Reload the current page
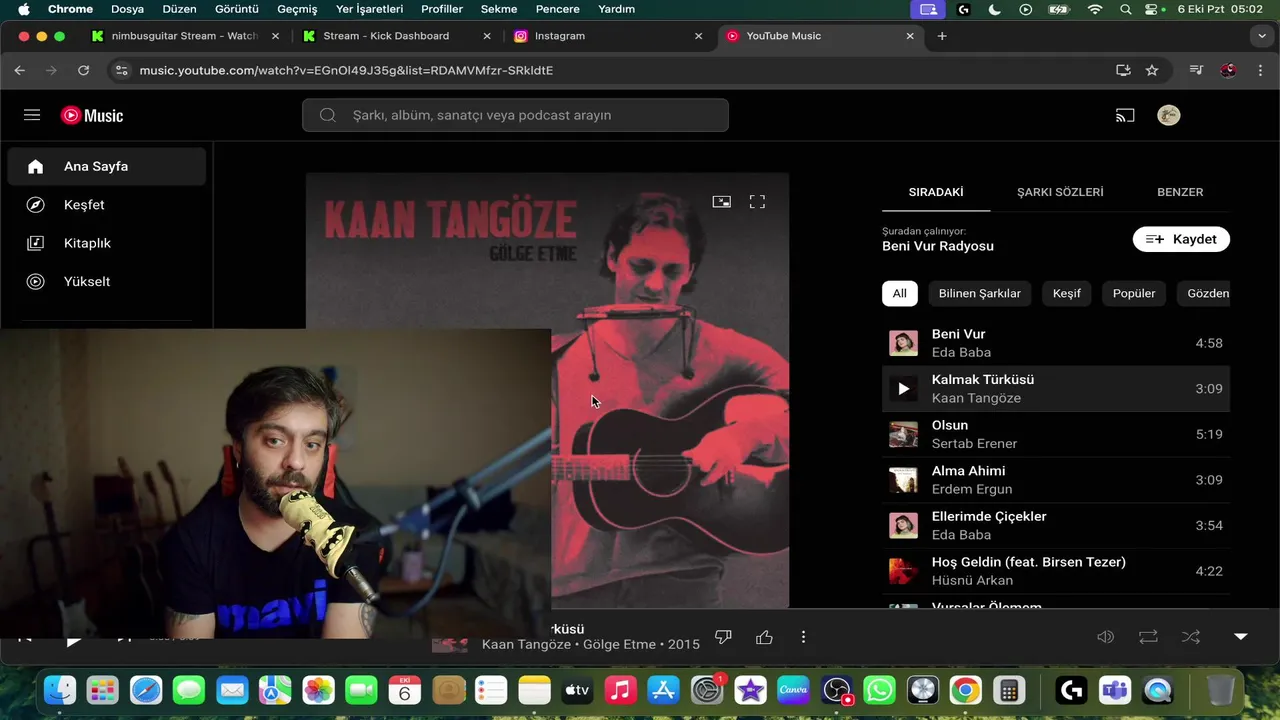Screen dimensions: 1280x720 click(83, 70)
